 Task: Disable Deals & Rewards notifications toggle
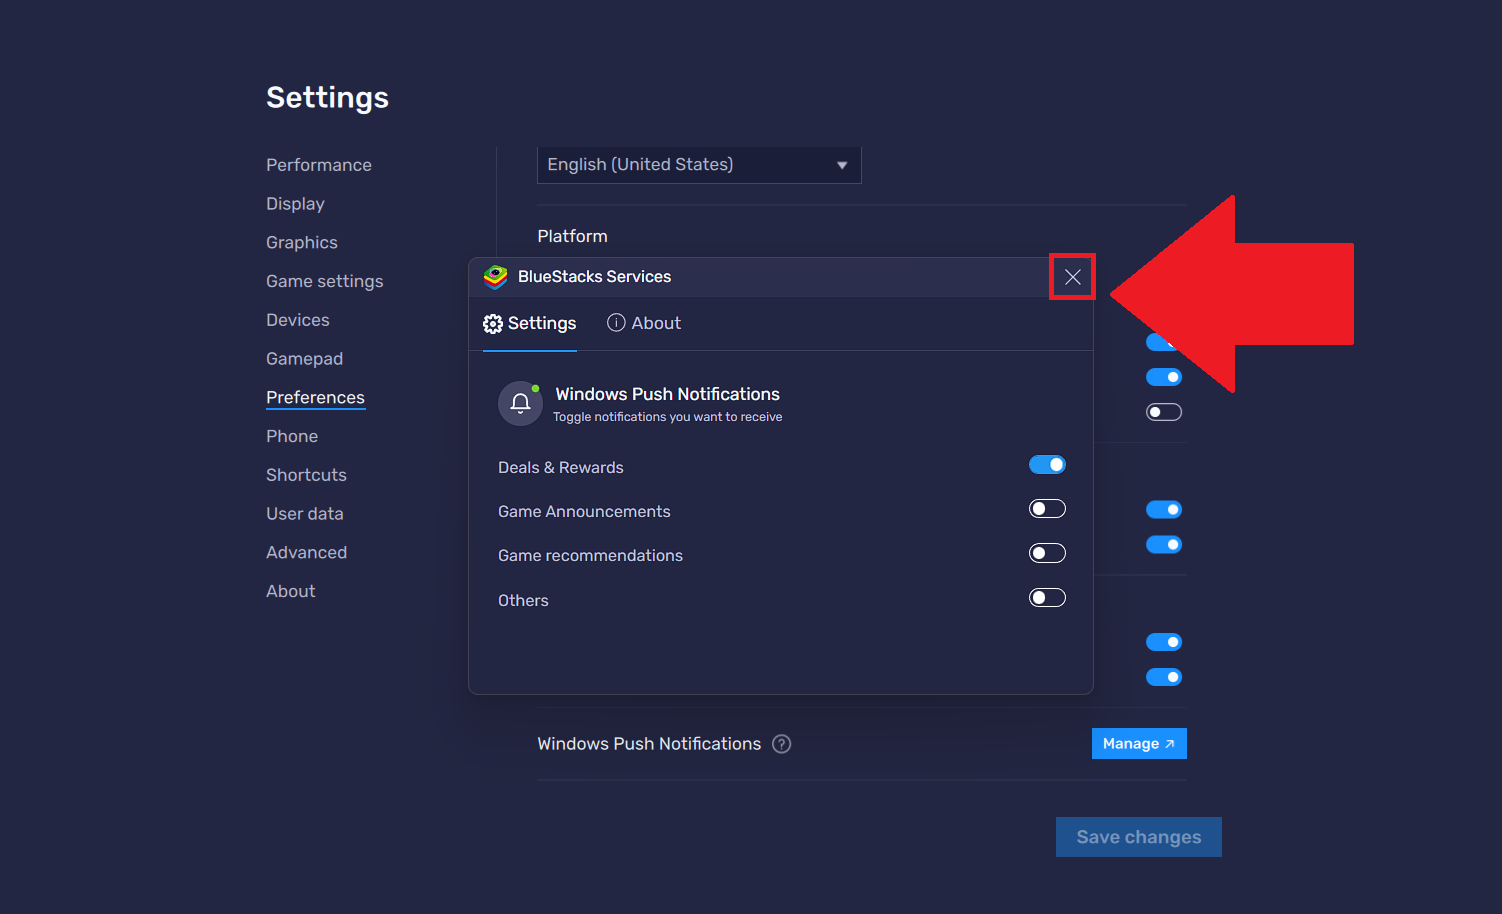click(1047, 465)
